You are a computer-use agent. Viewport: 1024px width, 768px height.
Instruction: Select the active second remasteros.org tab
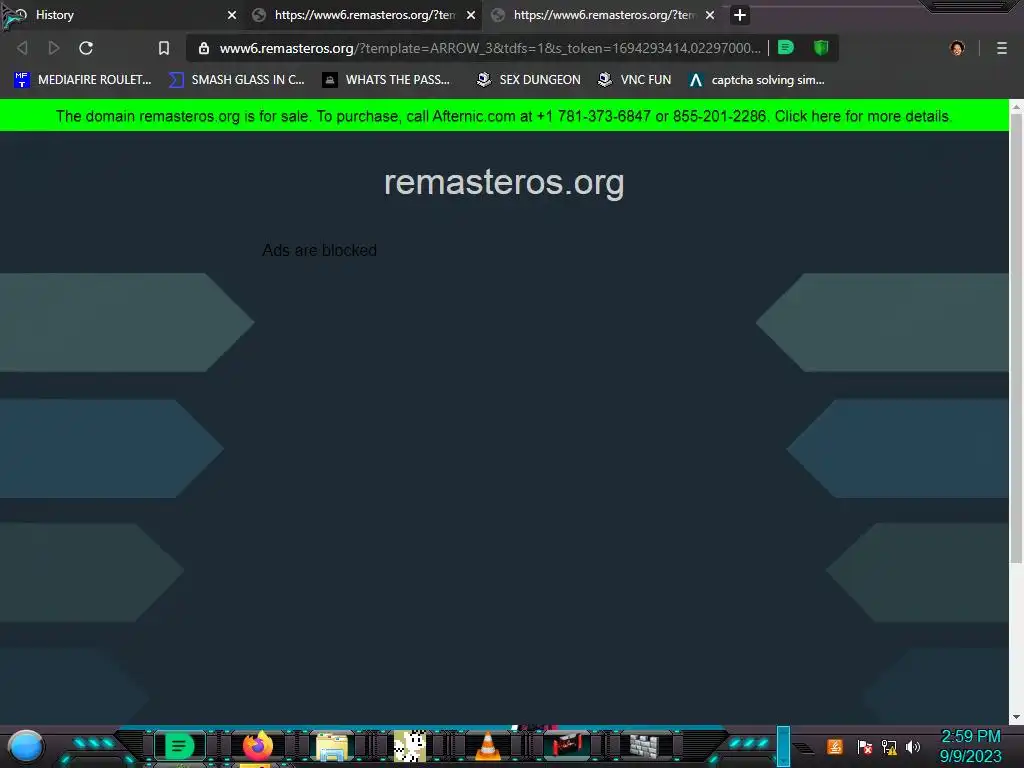363,15
